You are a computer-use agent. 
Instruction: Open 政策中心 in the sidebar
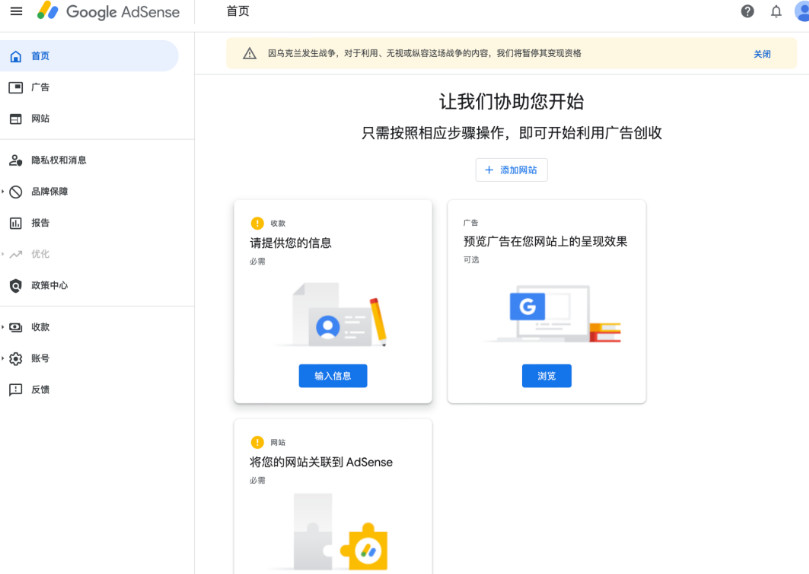click(x=50, y=286)
